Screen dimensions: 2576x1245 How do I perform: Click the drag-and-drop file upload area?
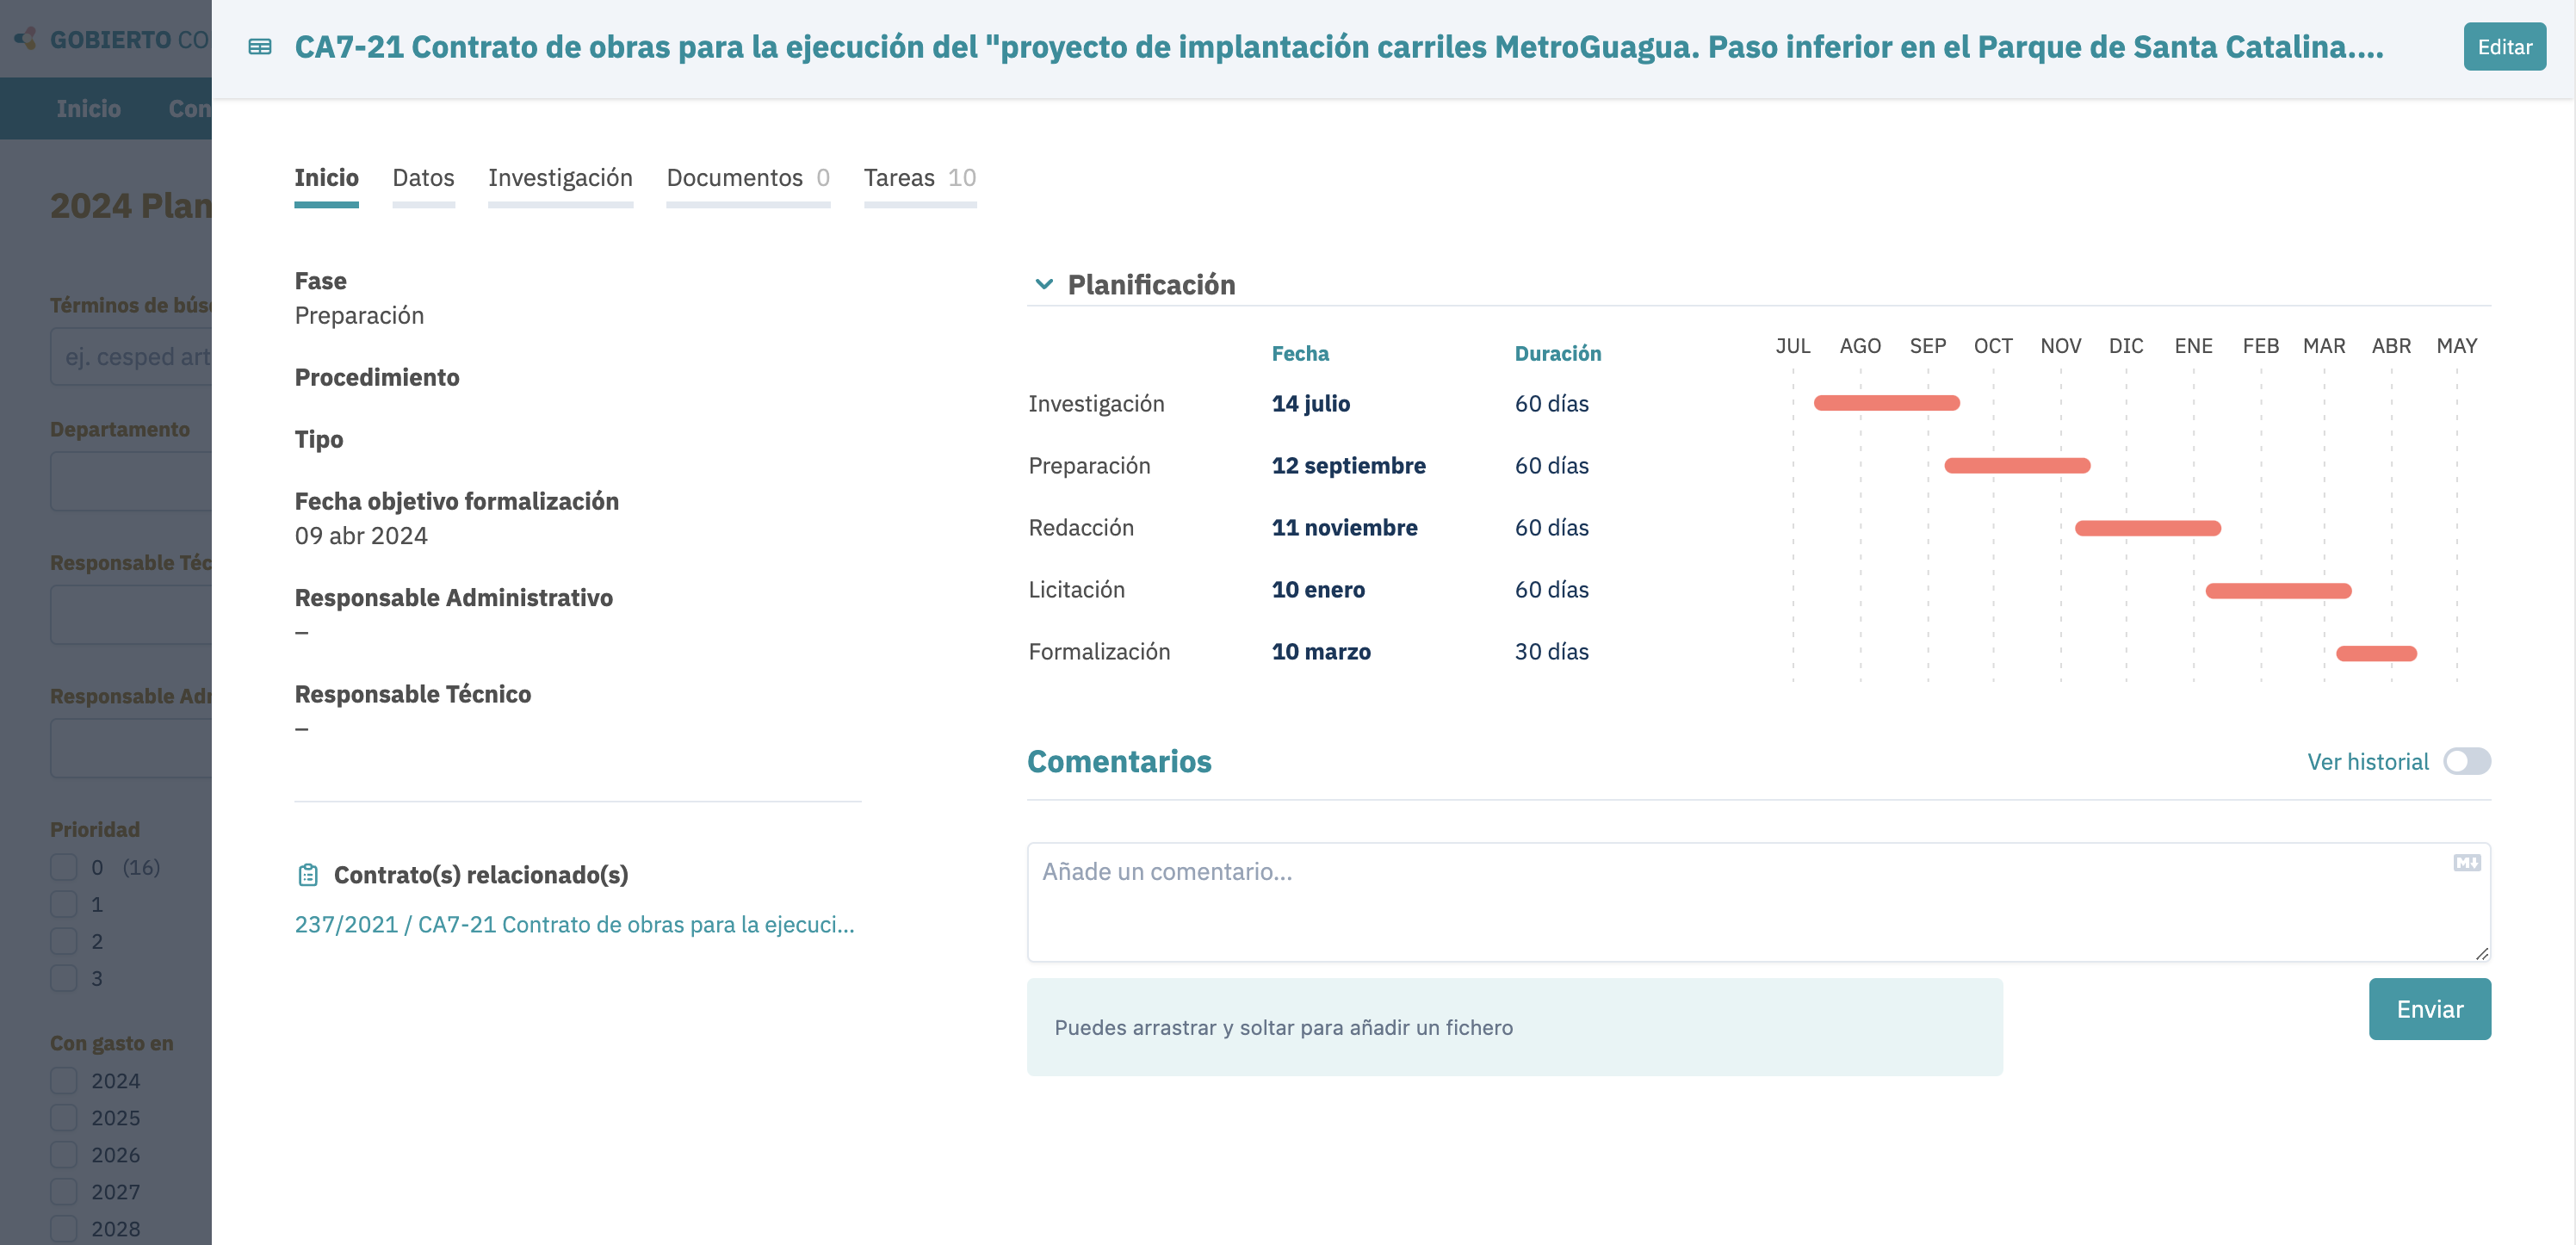(1514, 1027)
